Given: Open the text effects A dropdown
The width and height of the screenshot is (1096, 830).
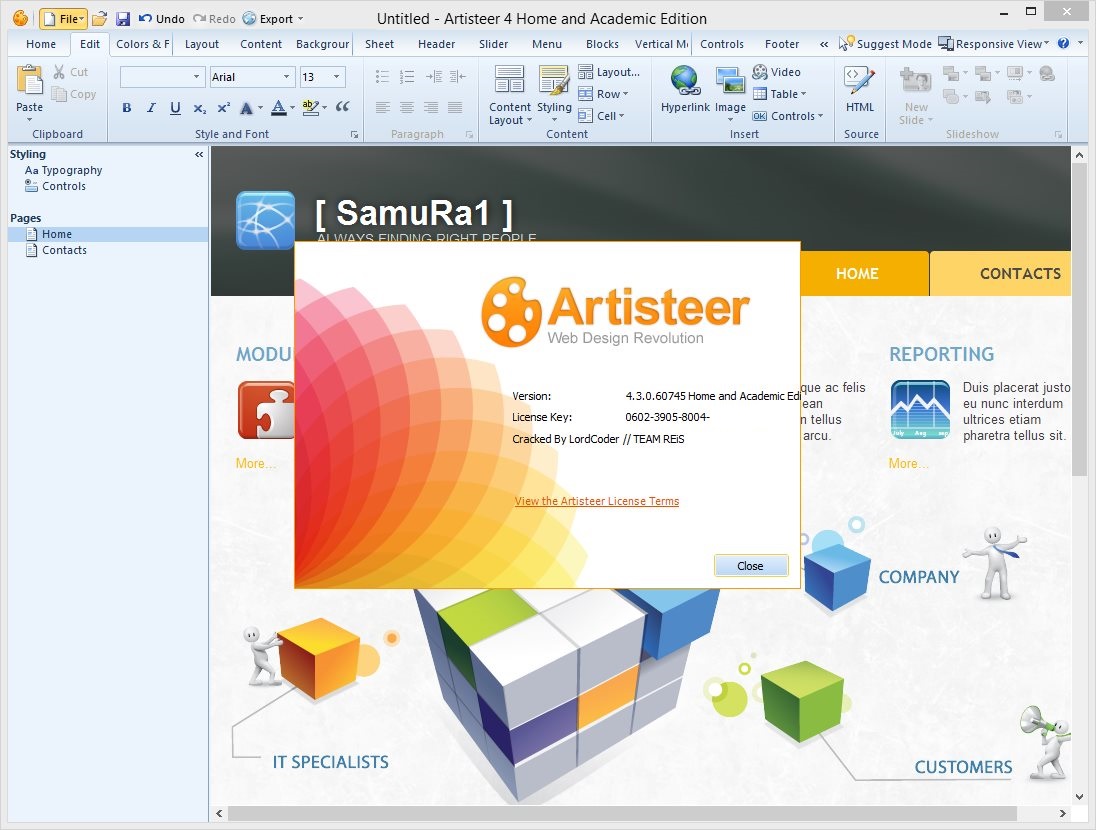Looking at the screenshot, I should 250,108.
